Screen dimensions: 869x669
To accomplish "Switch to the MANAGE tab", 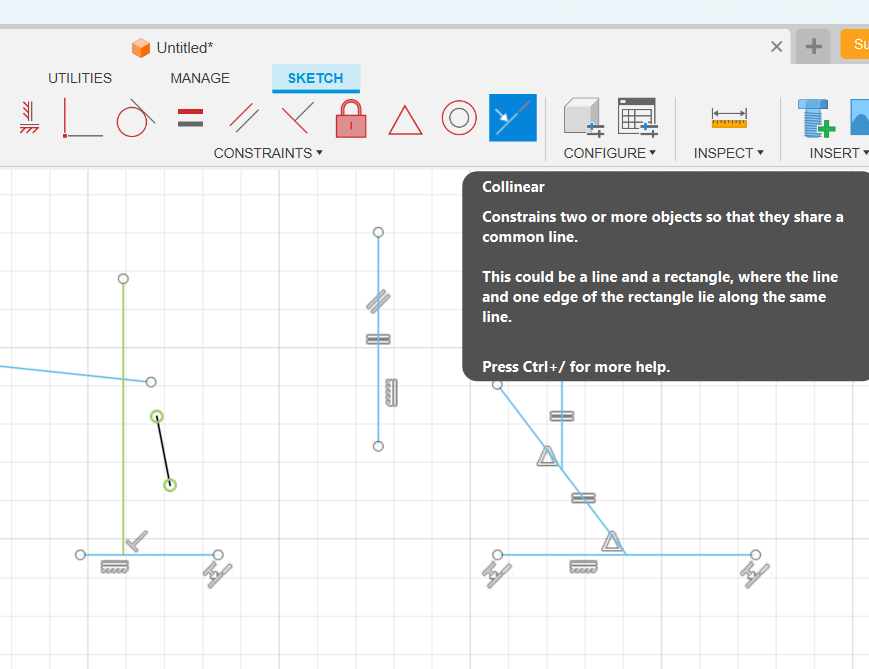I will coord(200,78).
